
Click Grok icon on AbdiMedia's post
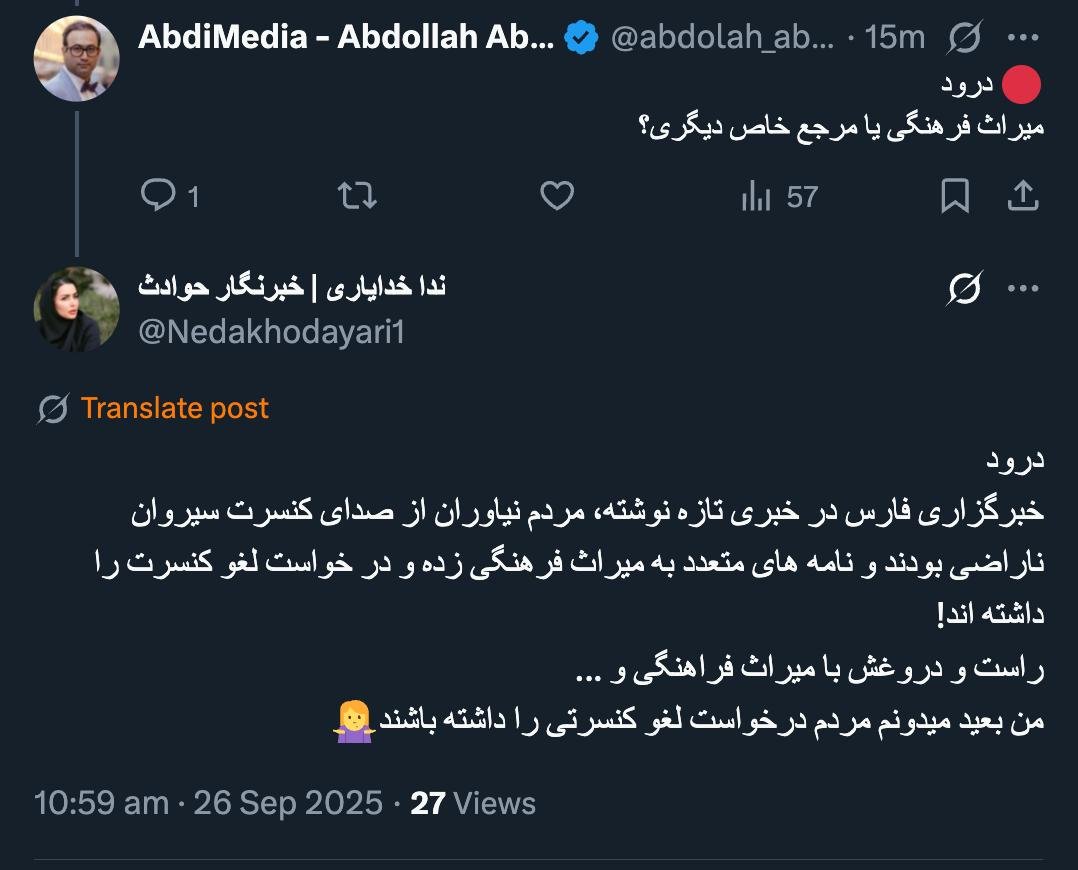pos(963,39)
